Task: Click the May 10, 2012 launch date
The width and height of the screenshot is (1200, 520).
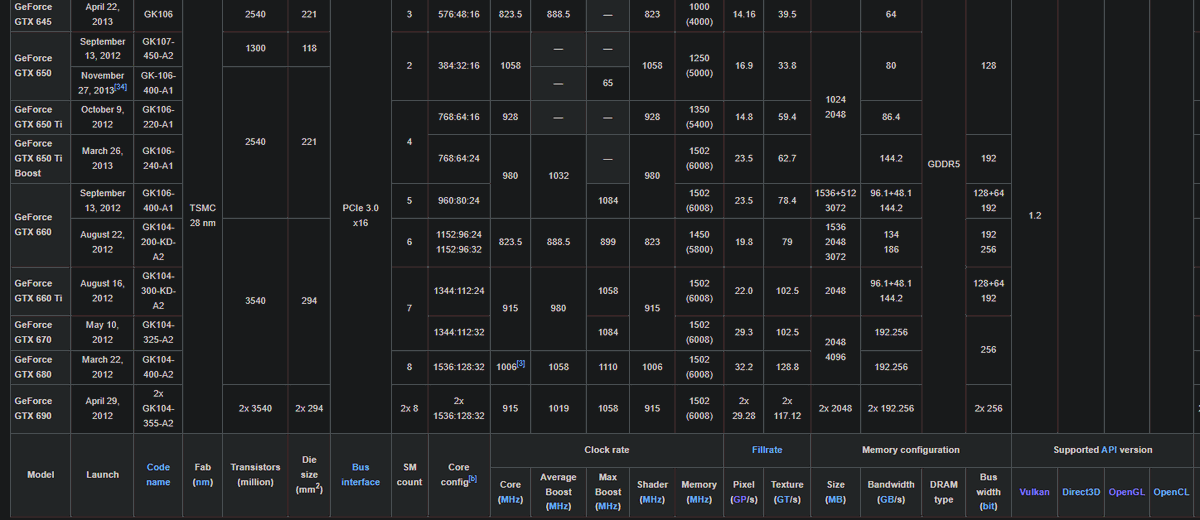Action: pyautogui.click(x=101, y=333)
